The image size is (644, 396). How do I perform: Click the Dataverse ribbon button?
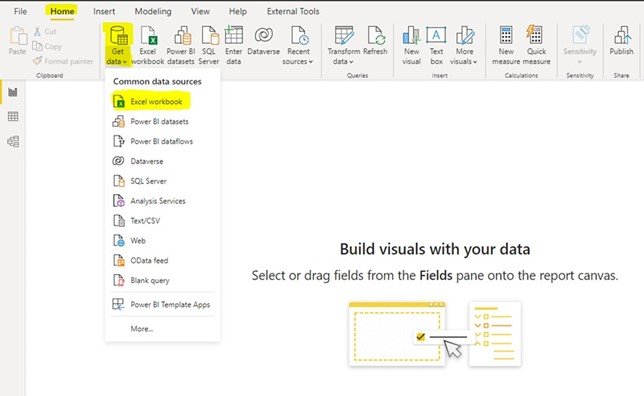point(263,40)
